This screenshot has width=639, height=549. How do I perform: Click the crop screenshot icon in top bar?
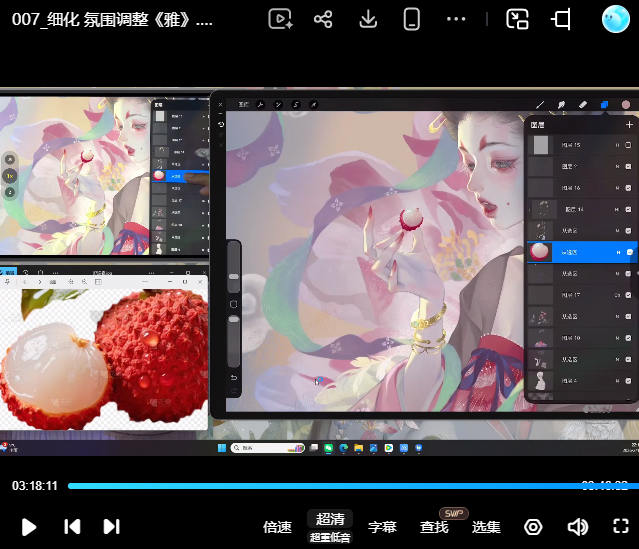(x=562, y=19)
